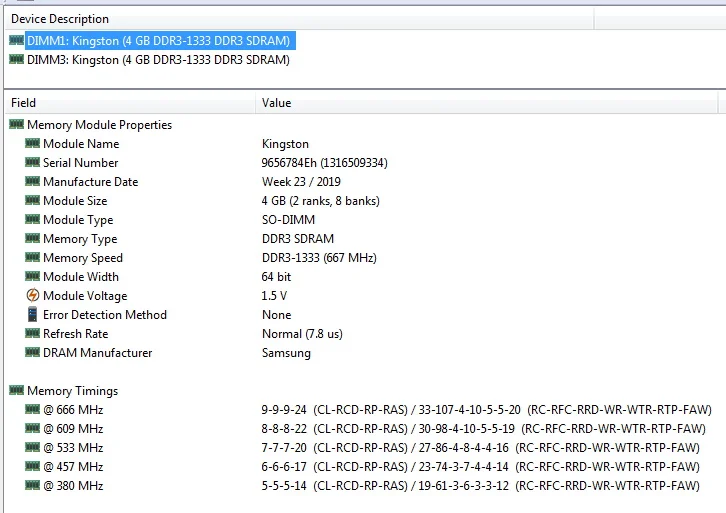The height and width of the screenshot is (513, 726).
Task: Select the Serial Number field label
Action: click(81, 163)
